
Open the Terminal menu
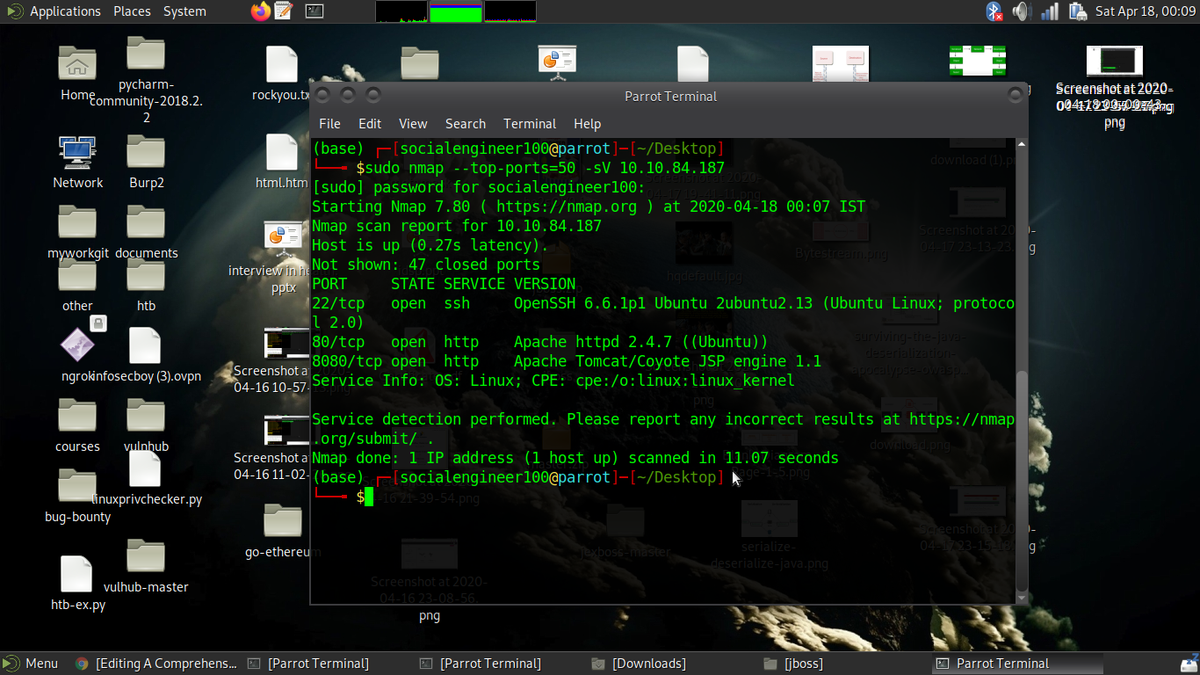(x=530, y=124)
